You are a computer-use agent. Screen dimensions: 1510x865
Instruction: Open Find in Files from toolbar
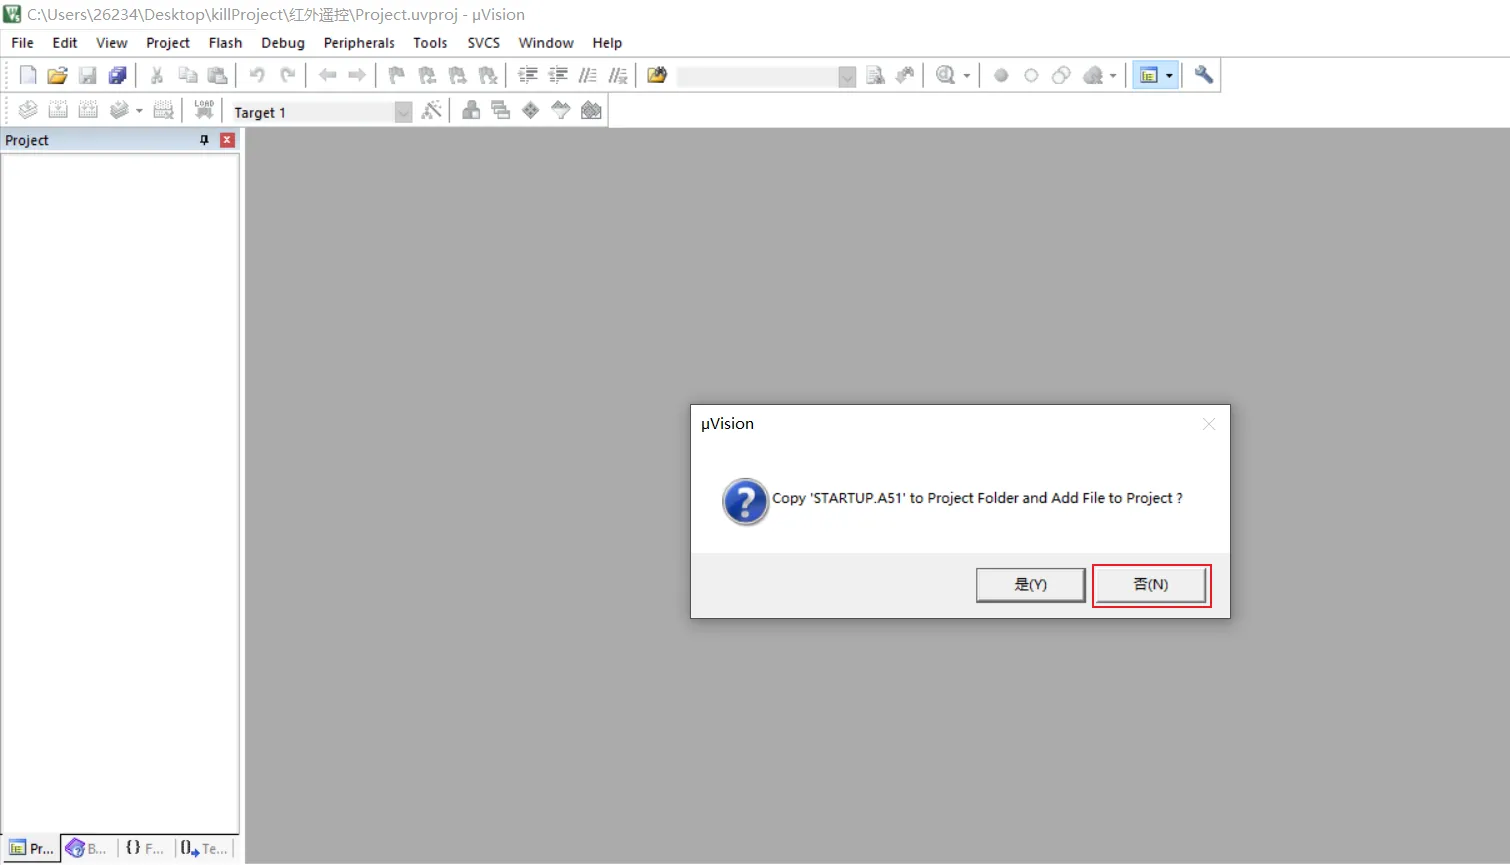(x=657, y=75)
